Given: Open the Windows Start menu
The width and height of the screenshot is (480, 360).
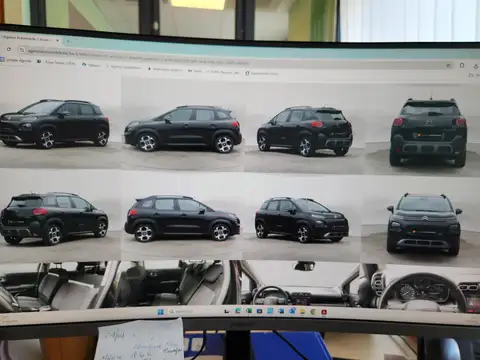Looking at the screenshot, I should pos(161,312).
